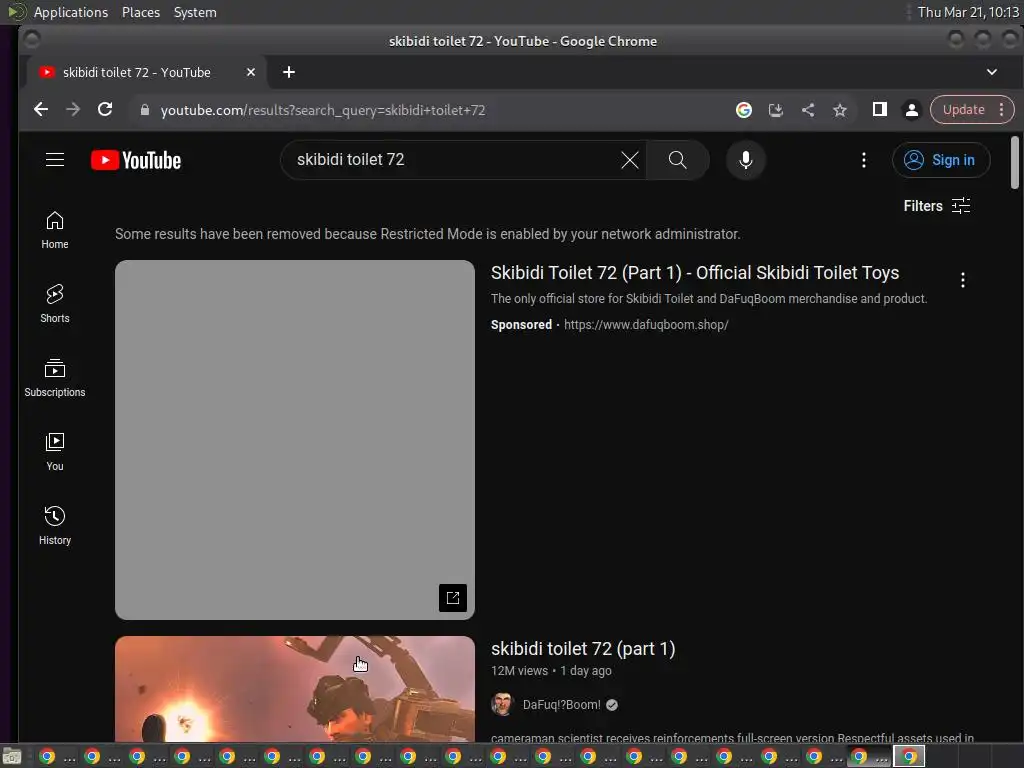Go back with the browser back arrow
Image resolution: width=1024 pixels, height=768 pixels.
click(40, 110)
